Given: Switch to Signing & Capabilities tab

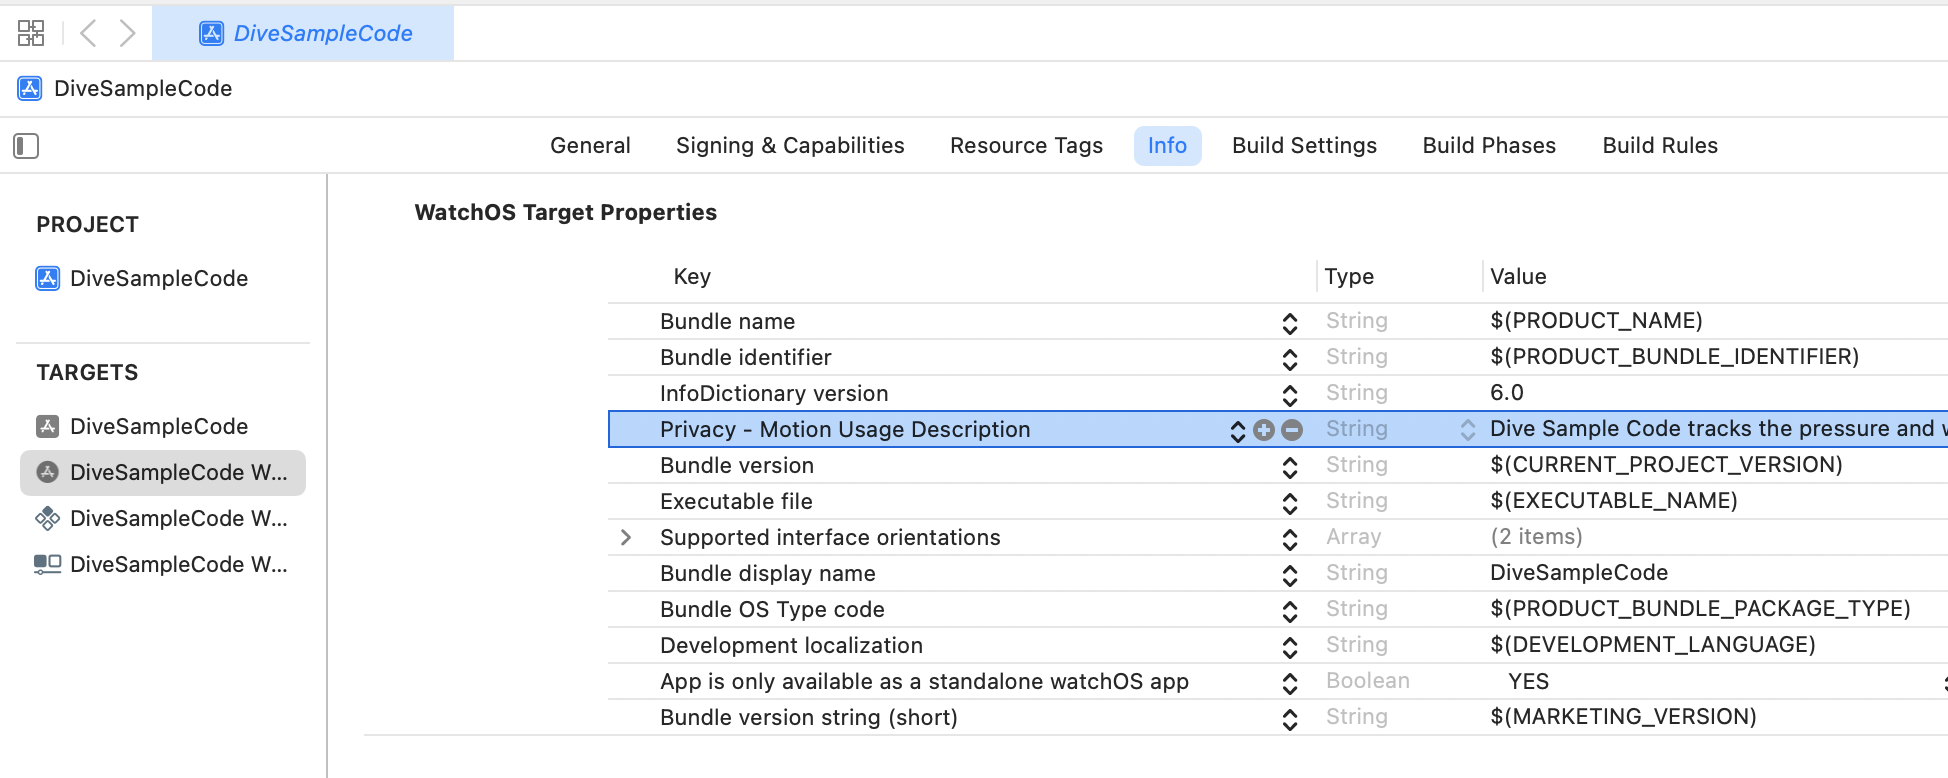Looking at the screenshot, I should click(790, 146).
